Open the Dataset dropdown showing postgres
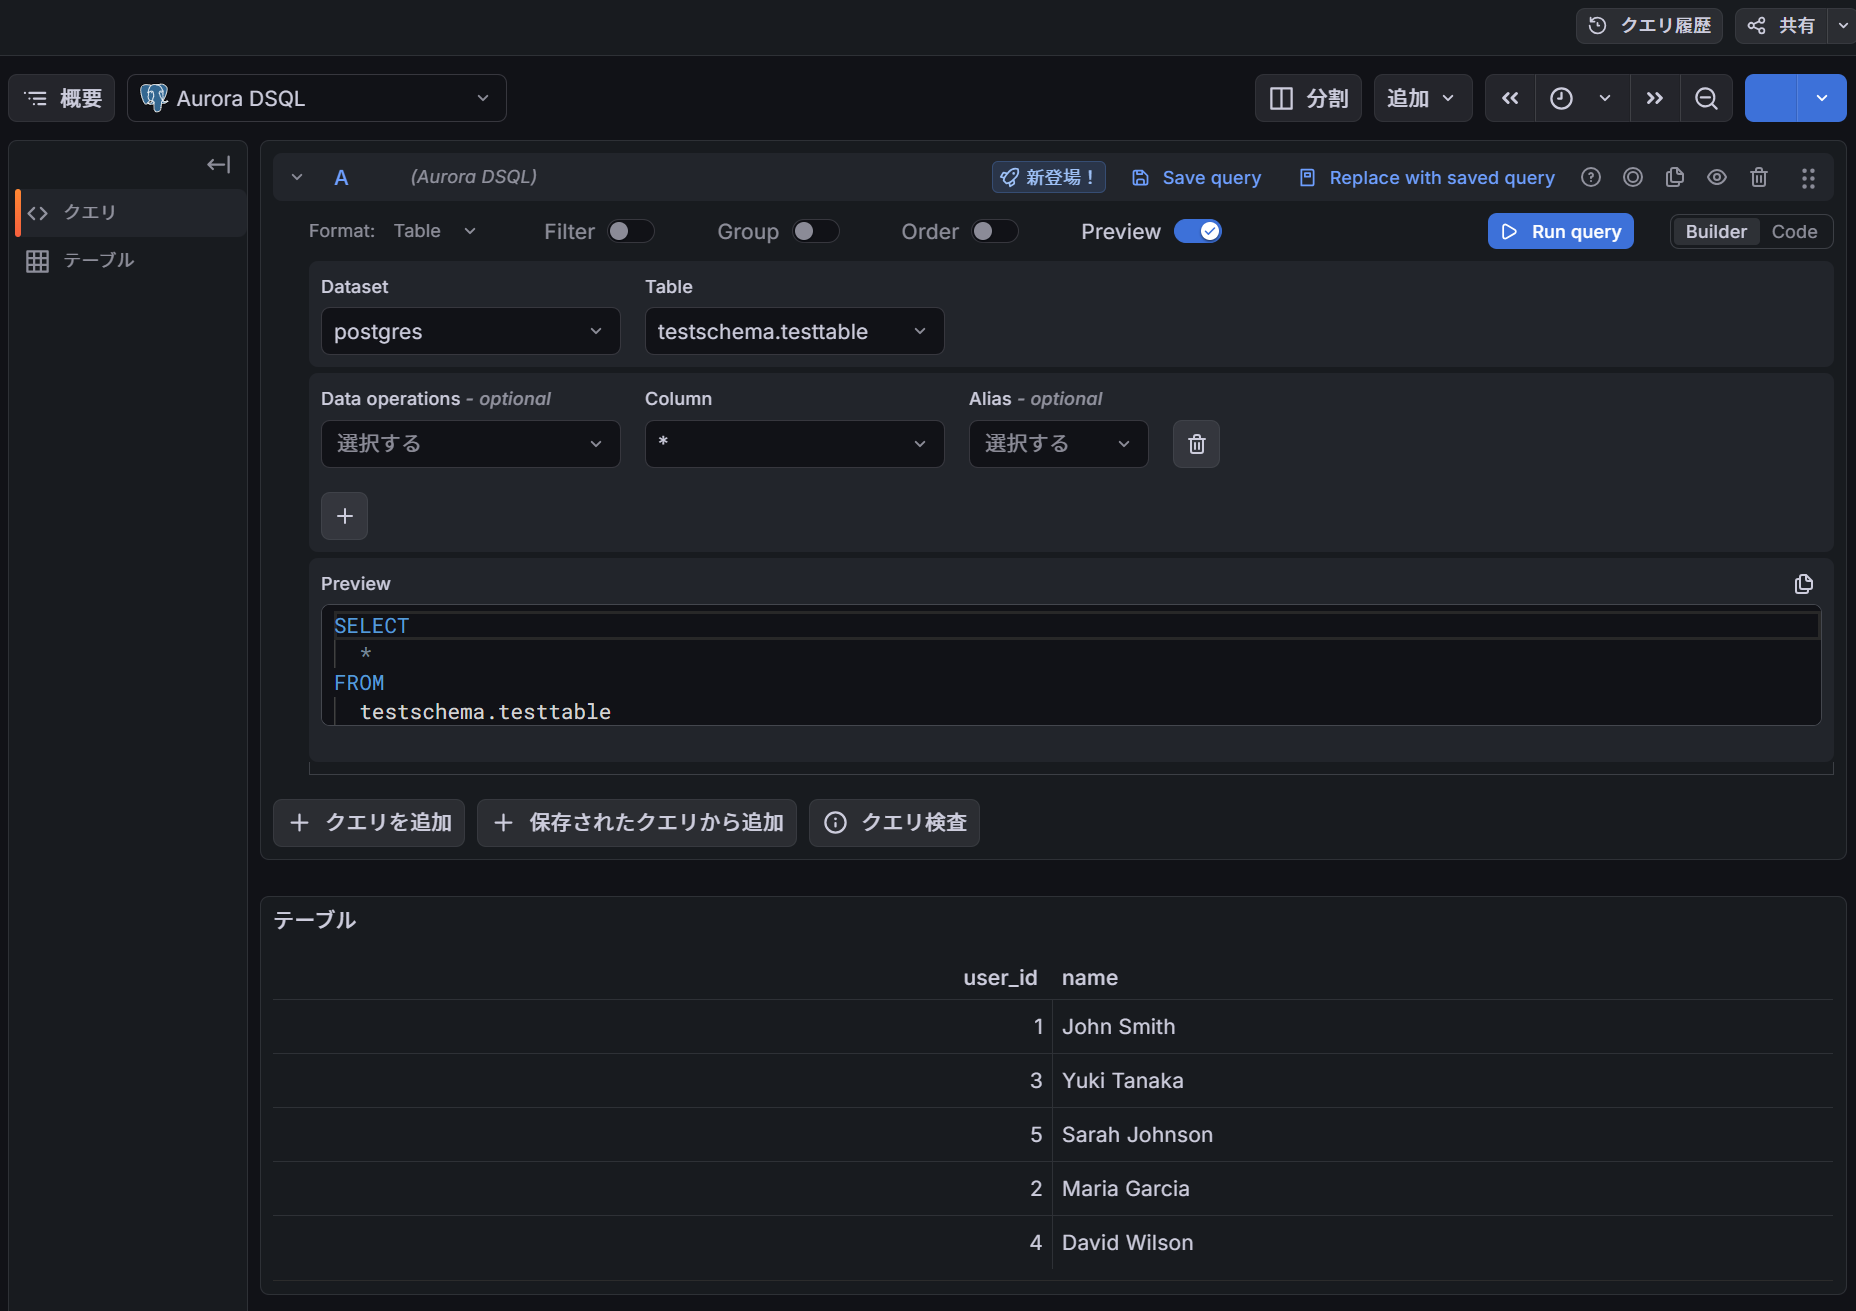Screen dimensions: 1856x1311 click(470, 331)
